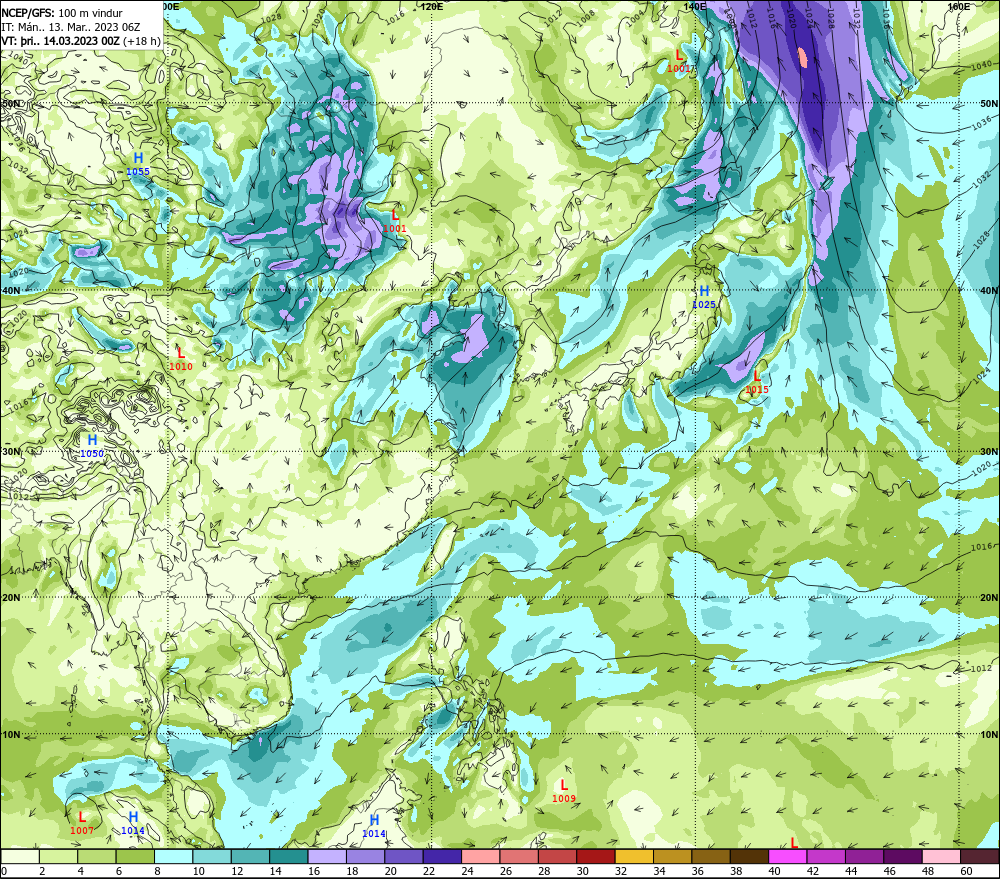
Task: Click the 32 value on the legend scale
Action: [621, 871]
